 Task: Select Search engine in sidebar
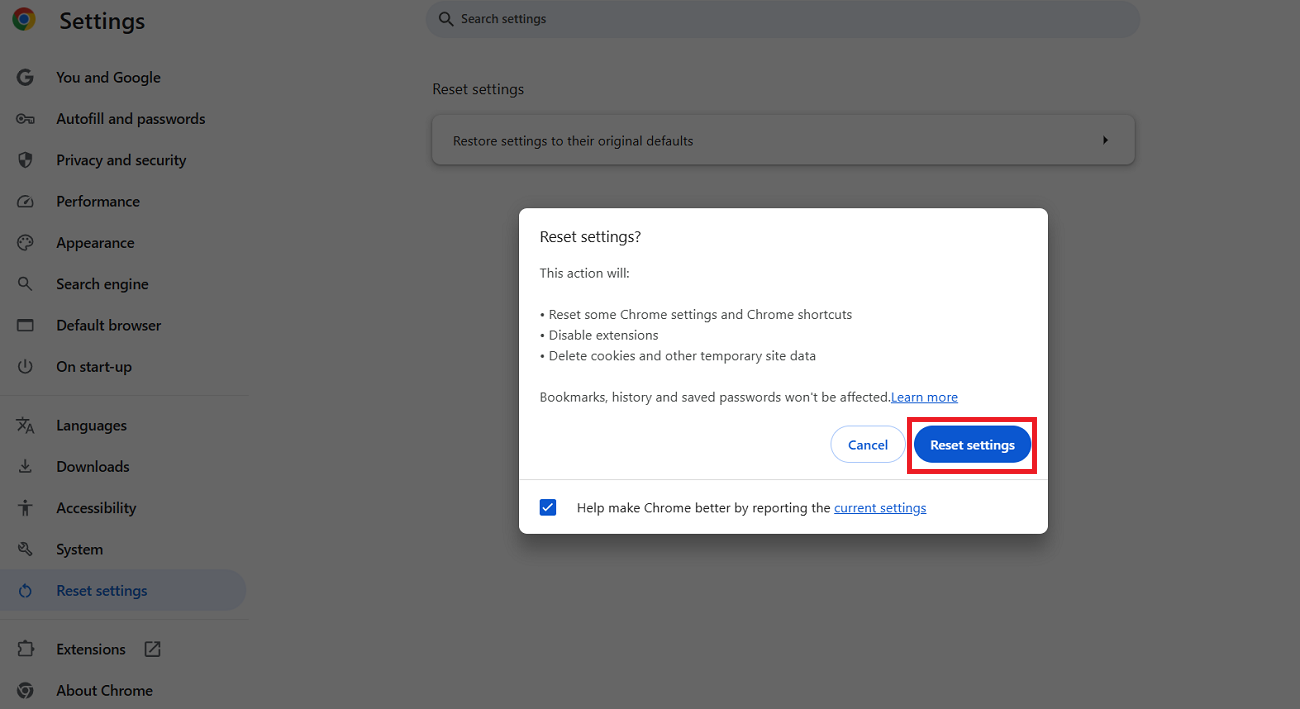102,284
